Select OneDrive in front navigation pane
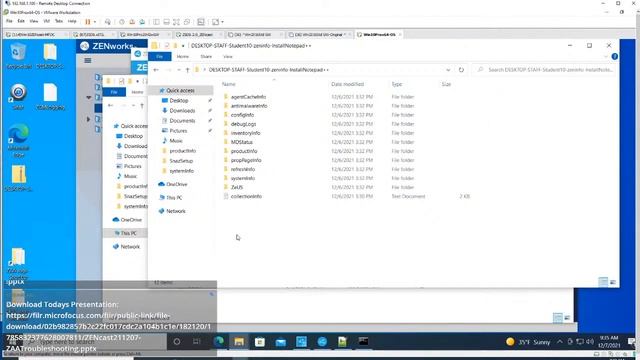The image size is (640, 360). (176, 184)
